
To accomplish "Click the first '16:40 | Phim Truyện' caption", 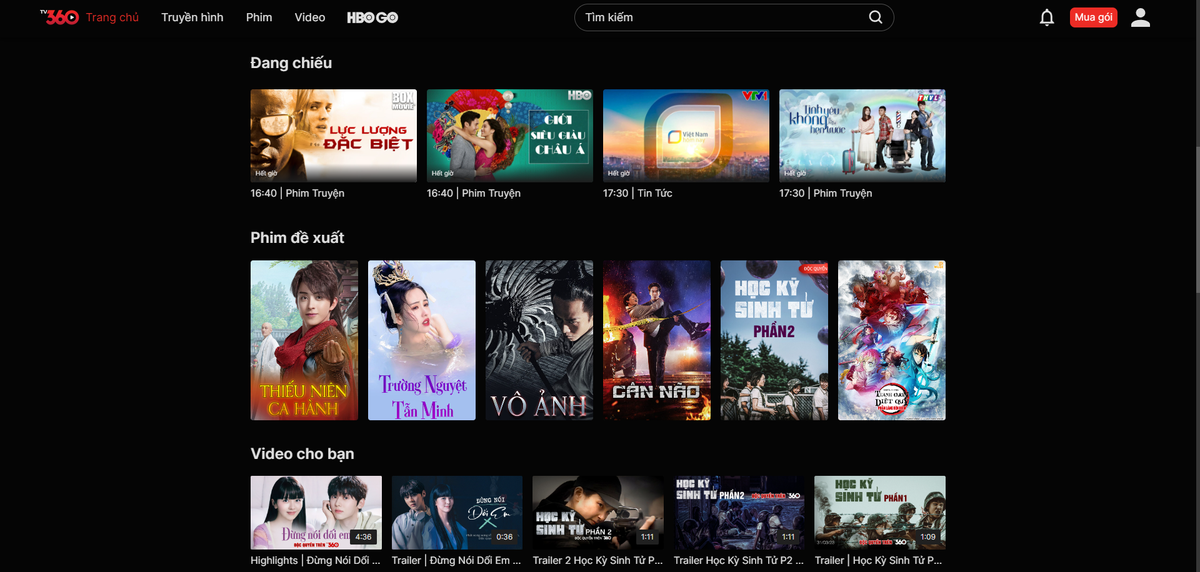I will coord(297,193).
